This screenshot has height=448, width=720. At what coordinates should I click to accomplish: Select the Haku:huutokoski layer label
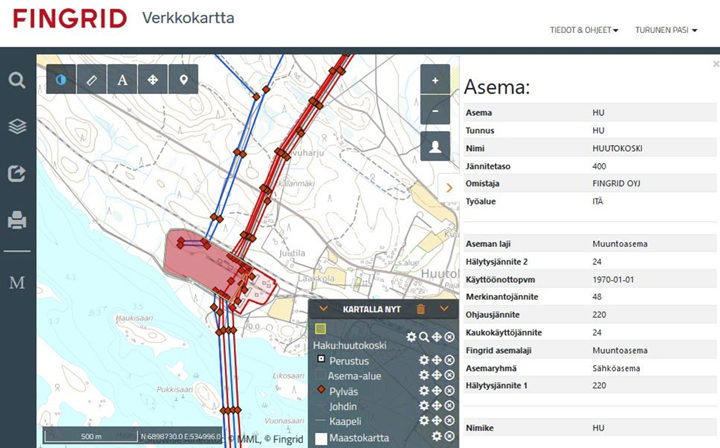(349, 345)
